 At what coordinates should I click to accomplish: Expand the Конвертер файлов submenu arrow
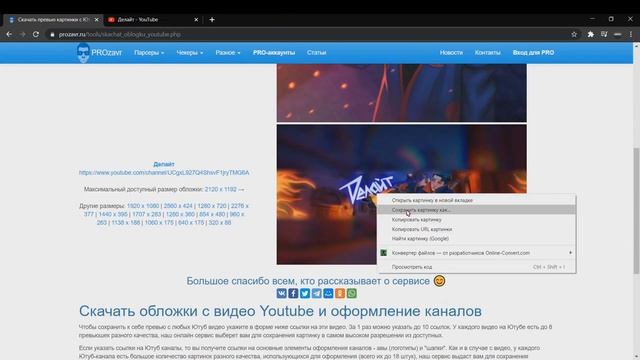[570, 253]
